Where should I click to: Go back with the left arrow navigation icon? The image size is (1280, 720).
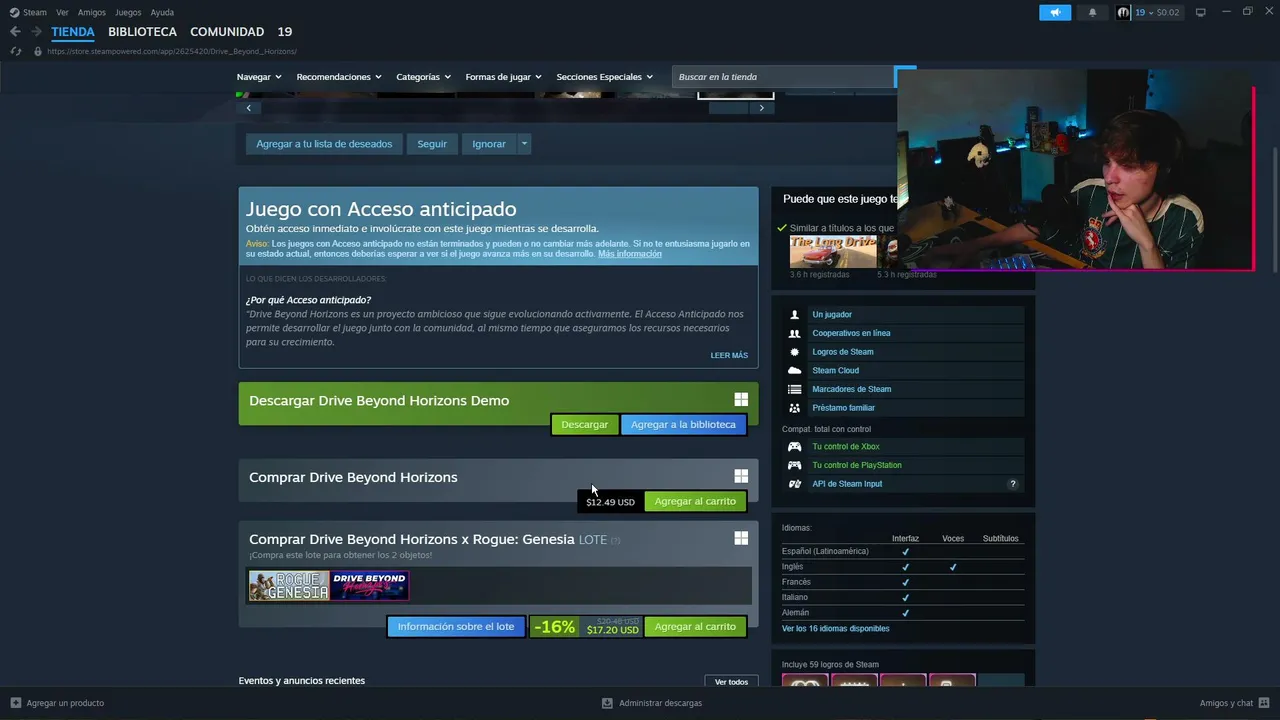click(x=15, y=32)
